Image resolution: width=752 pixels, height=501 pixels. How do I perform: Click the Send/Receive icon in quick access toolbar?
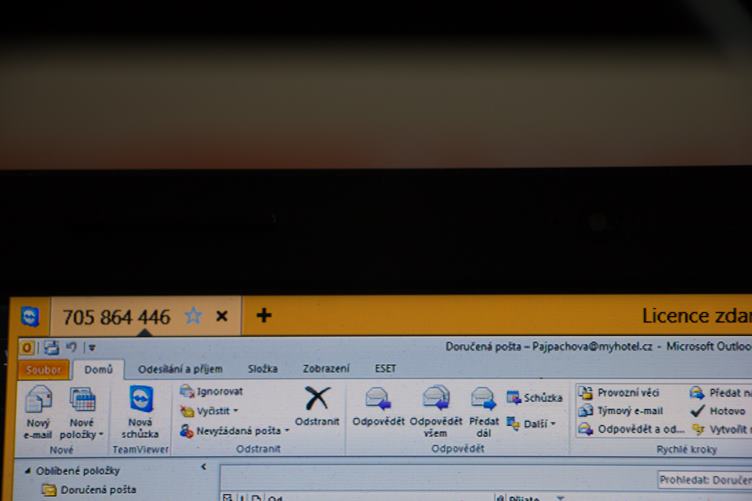point(51,347)
